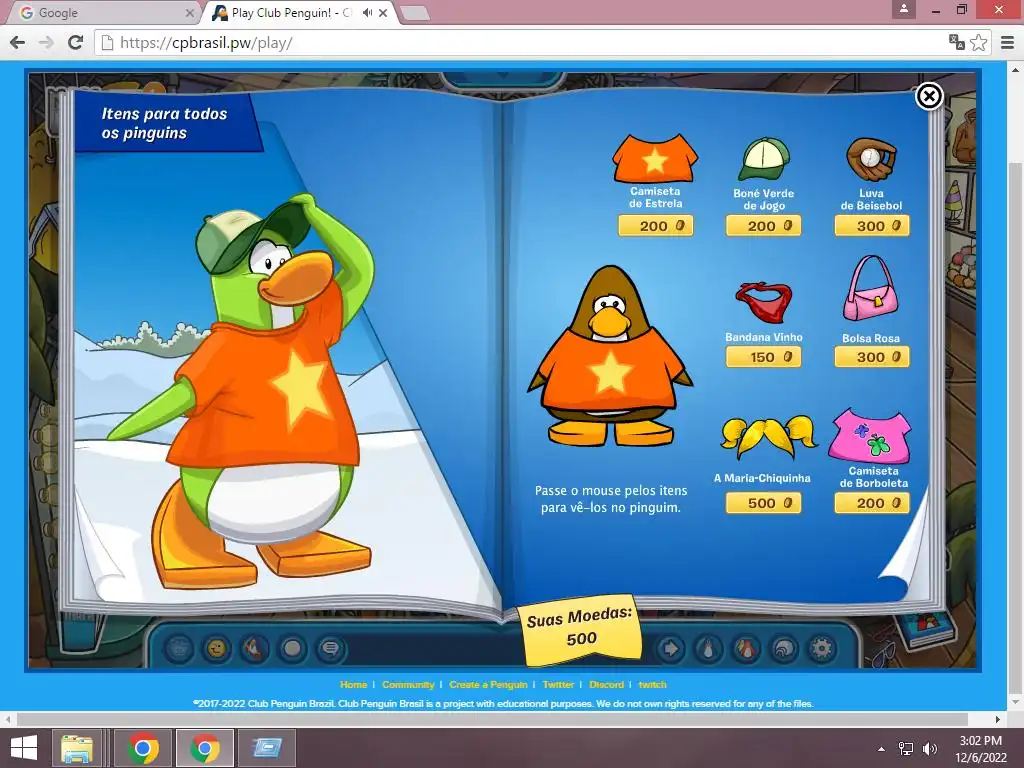Click the translate page icon
Viewport: 1024px width, 768px height.
[957, 42]
